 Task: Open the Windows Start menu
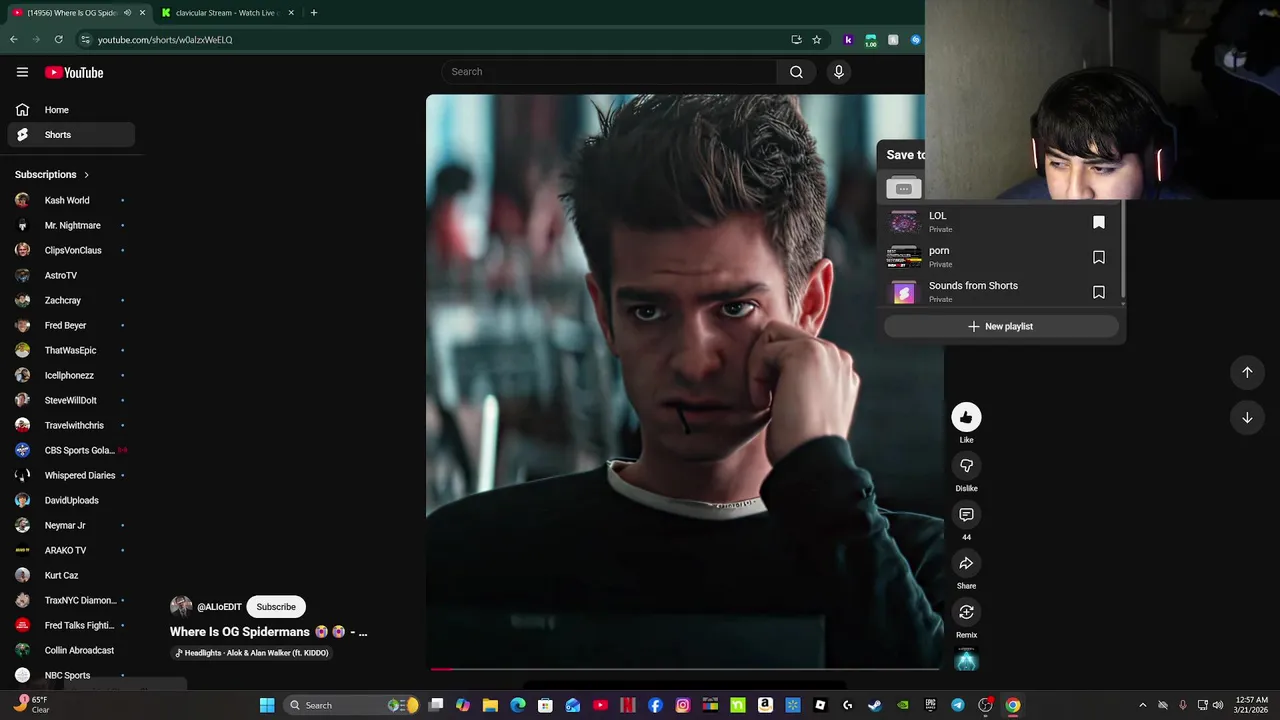pos(267,705)
